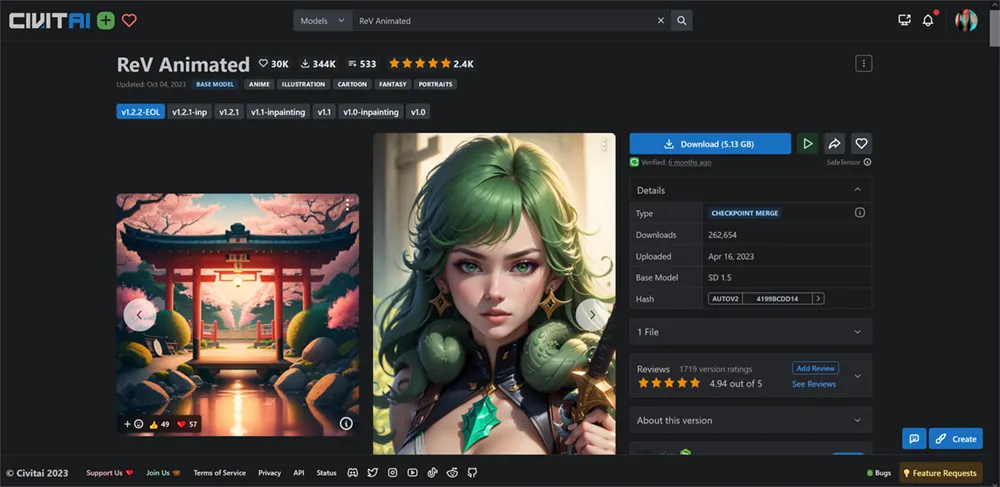Open shrine image info icon
Viewport: 1000px width, 487px height.
(346, 423)
